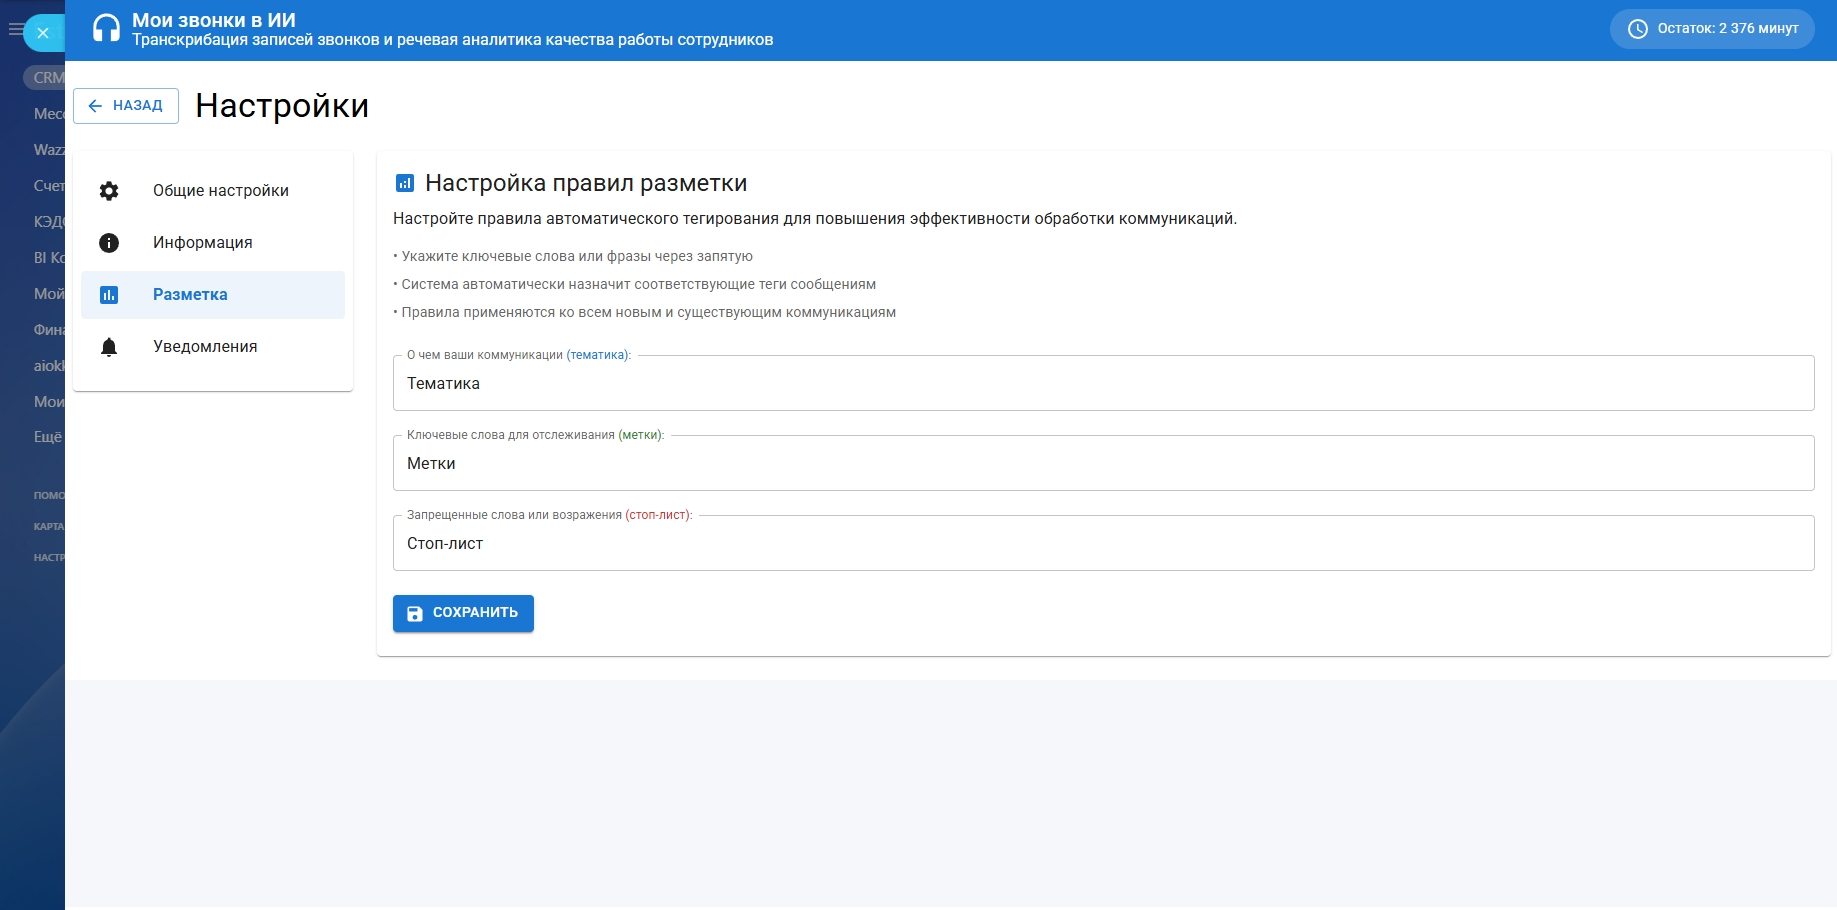Click into the Метки keywords field
1837x910 pixels.
[1103, 464]
